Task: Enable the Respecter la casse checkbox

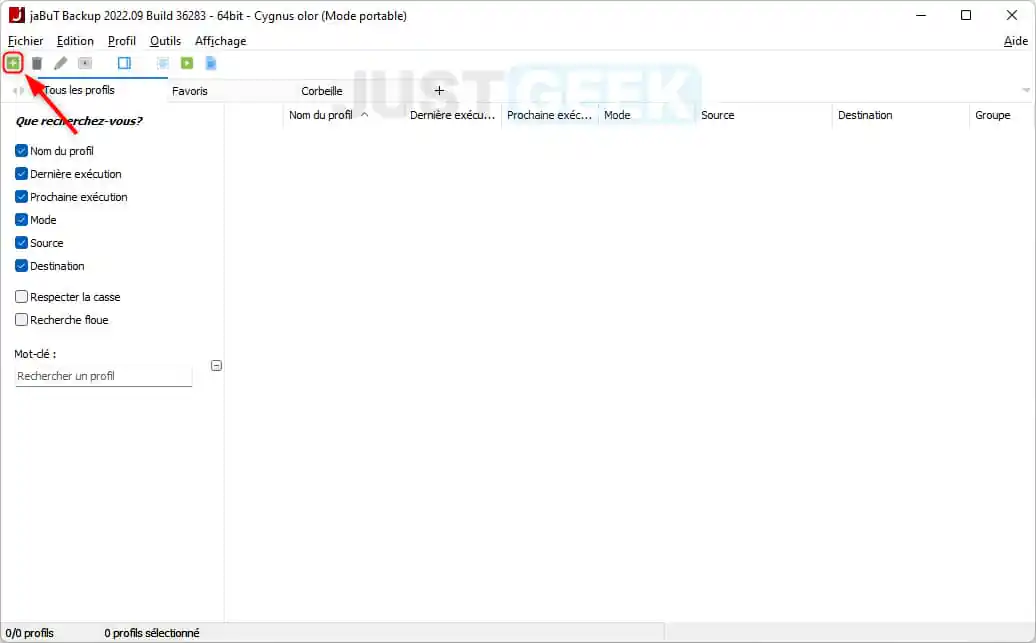Action: point(21,297)
